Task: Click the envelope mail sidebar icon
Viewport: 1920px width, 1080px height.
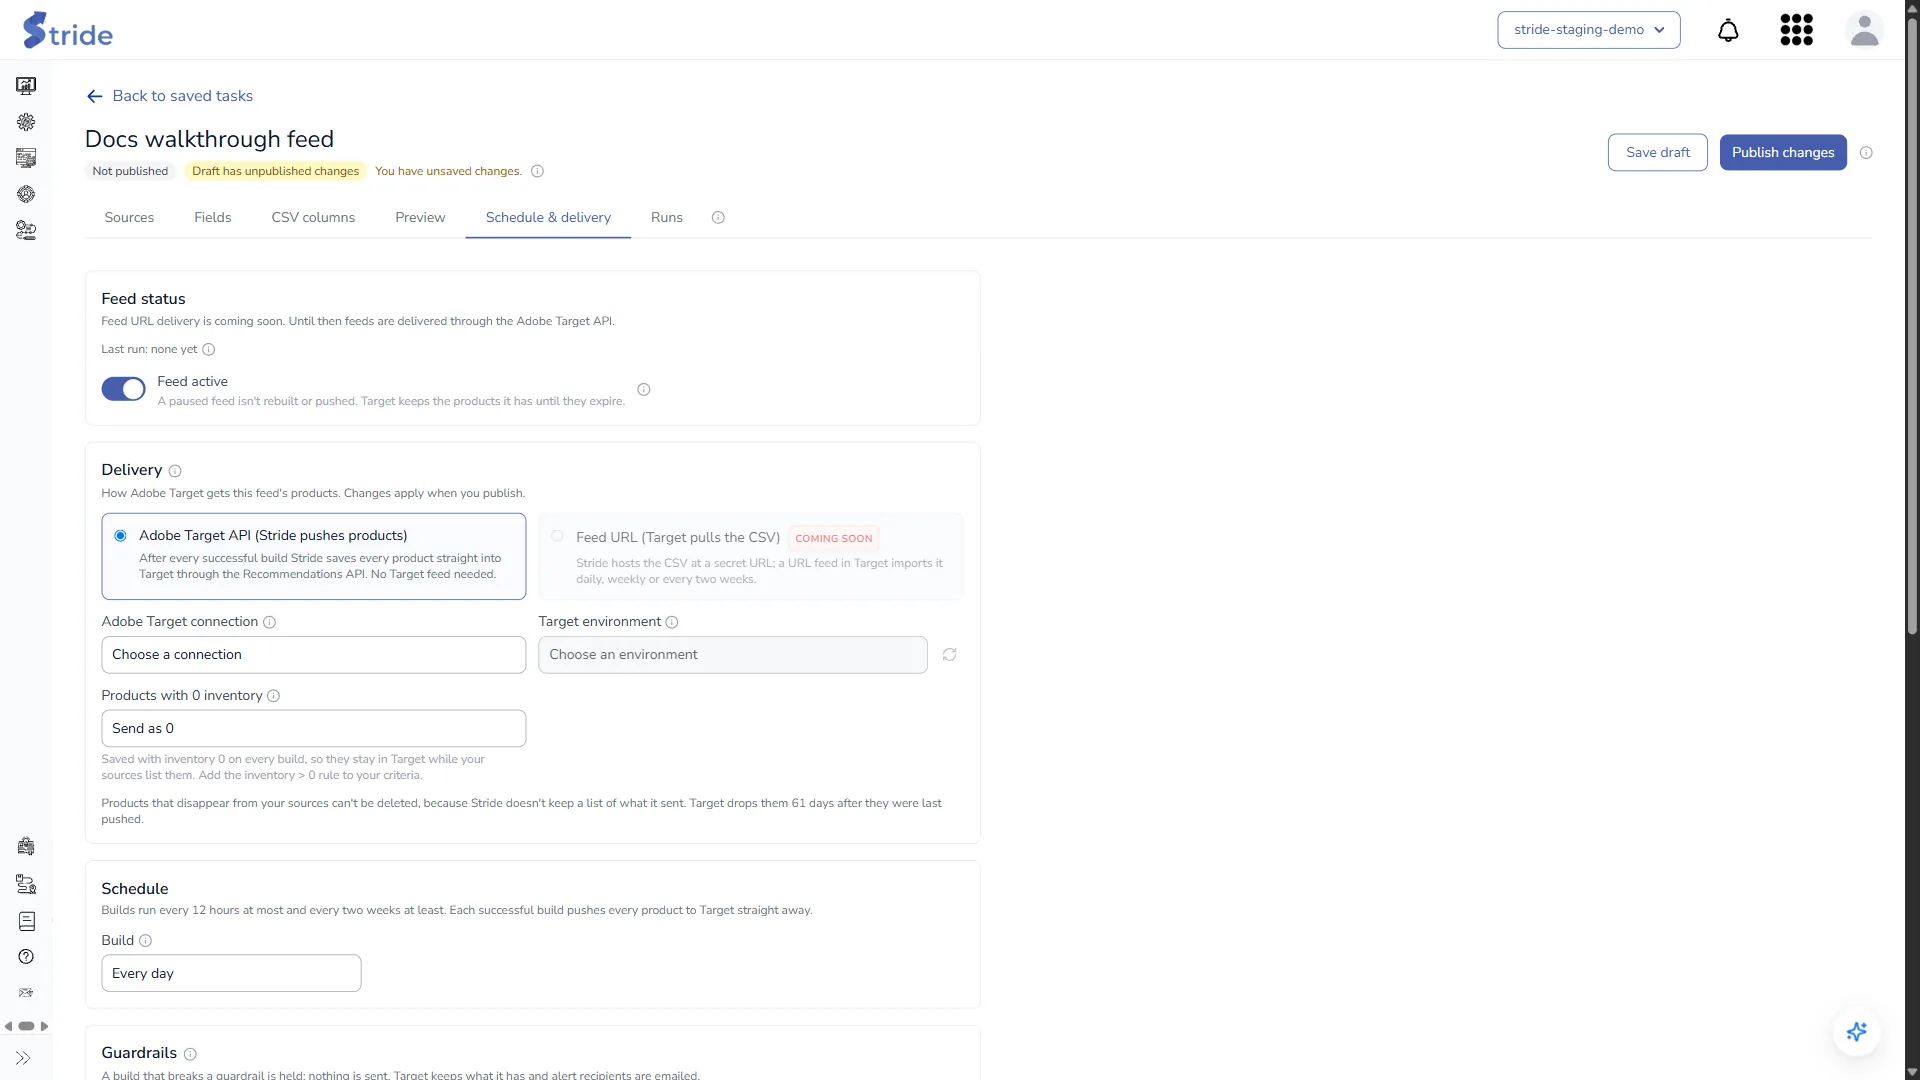Action: tap(26, 993)
